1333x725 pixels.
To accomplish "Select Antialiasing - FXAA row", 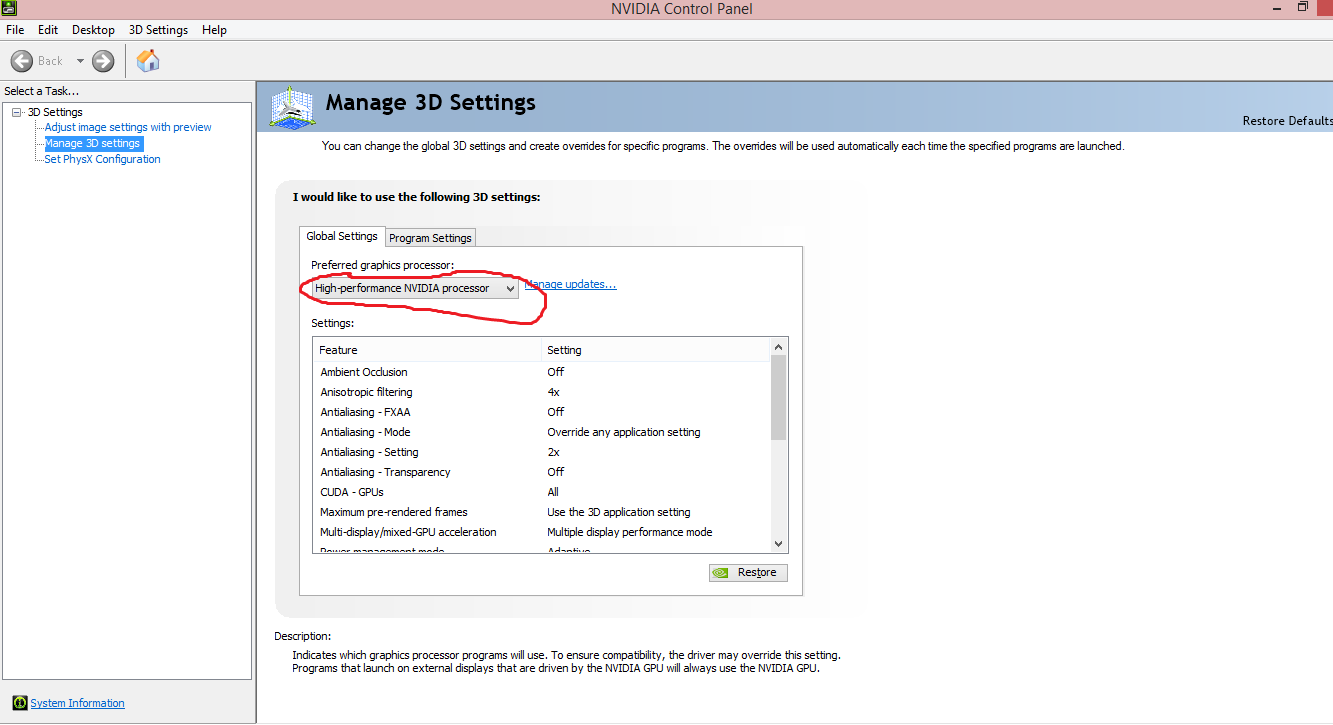I will point(542,412).
